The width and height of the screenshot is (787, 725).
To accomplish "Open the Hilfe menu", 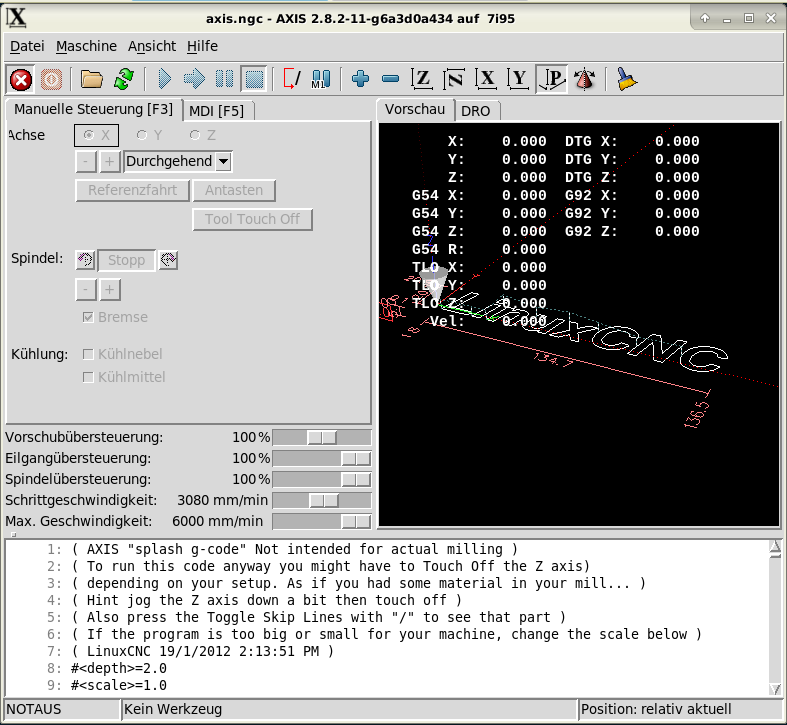I will click(202, 46).
